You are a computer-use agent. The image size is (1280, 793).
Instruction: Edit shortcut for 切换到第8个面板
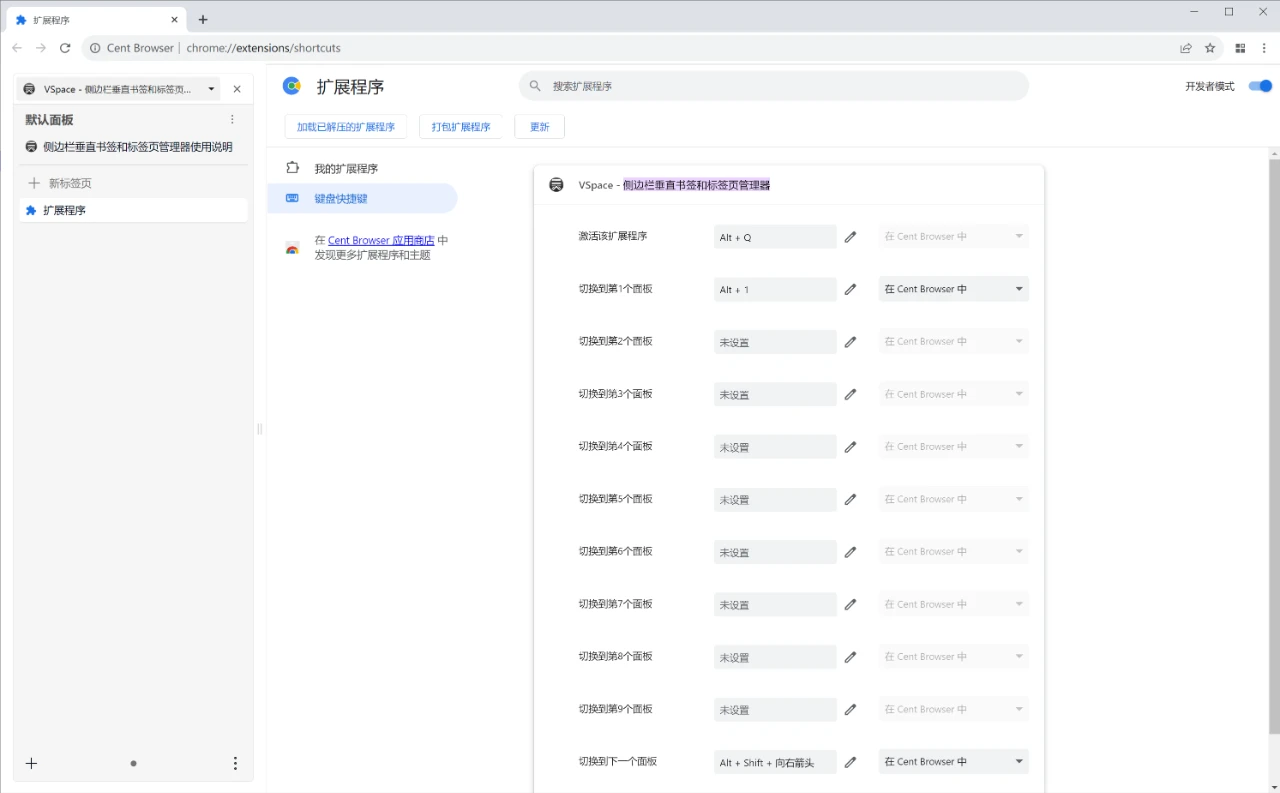coord(850,657)
